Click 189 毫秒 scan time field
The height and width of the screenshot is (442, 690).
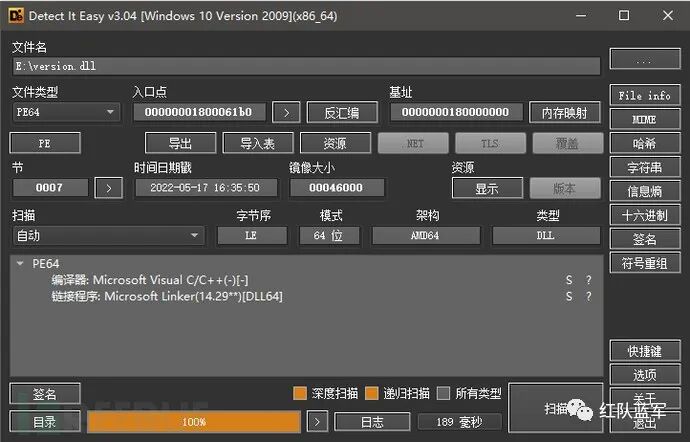point(459,422)
